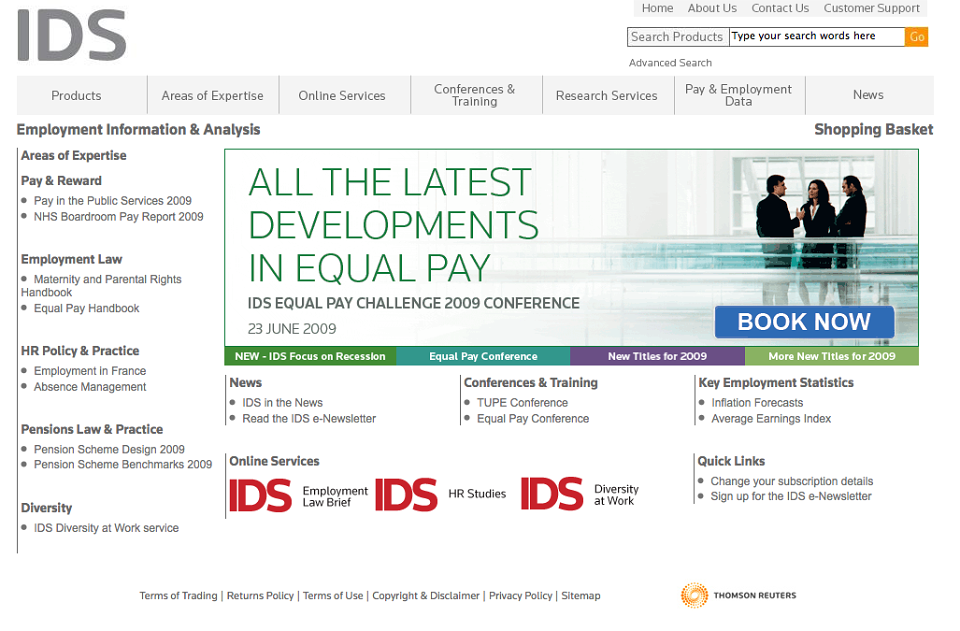This screenshot has width=960, height=631.
Task: Select More New Titles for 2009 tab
Action: pyautogui.click(x=832, y=356)
